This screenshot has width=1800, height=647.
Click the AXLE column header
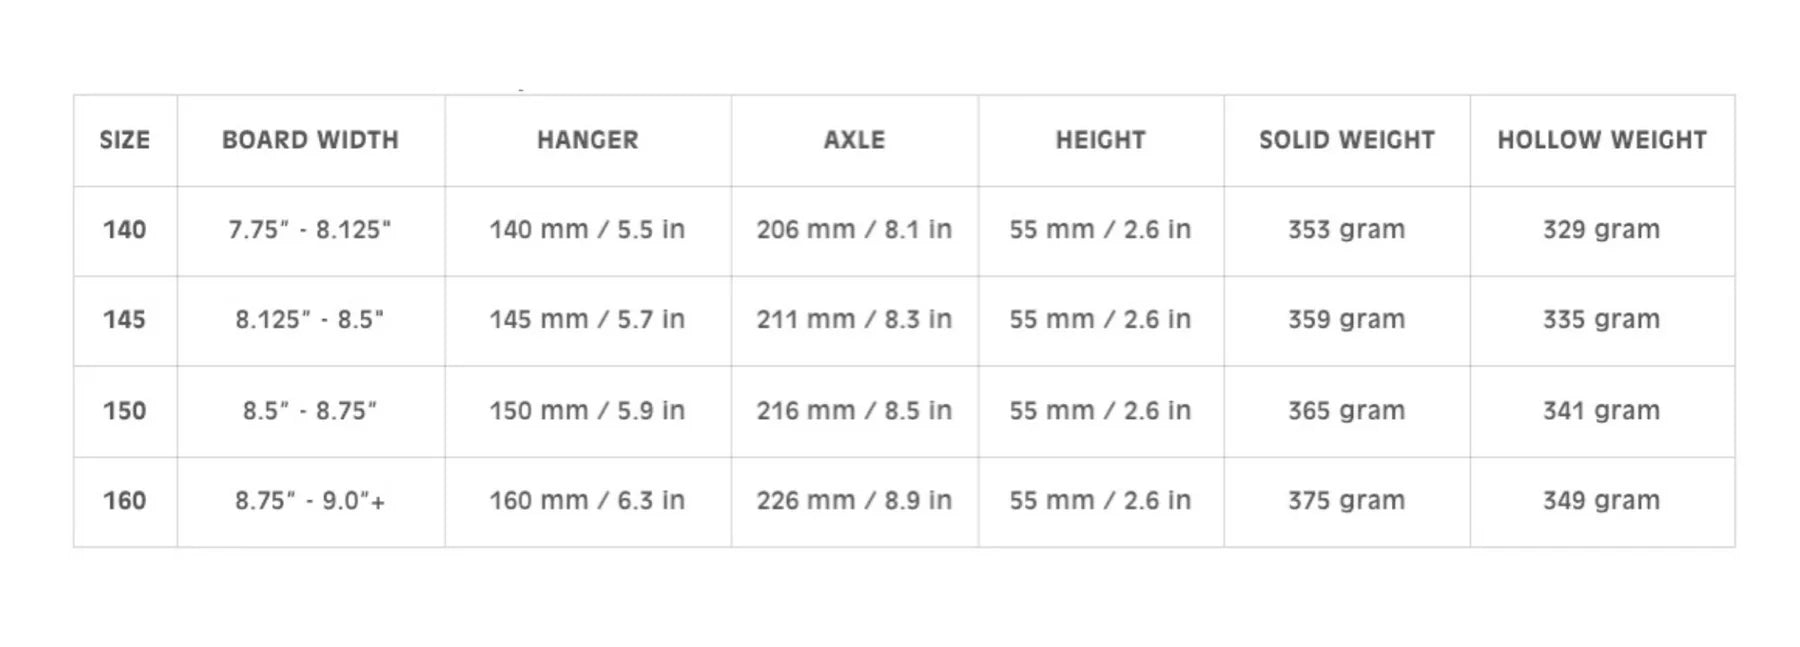854,140
